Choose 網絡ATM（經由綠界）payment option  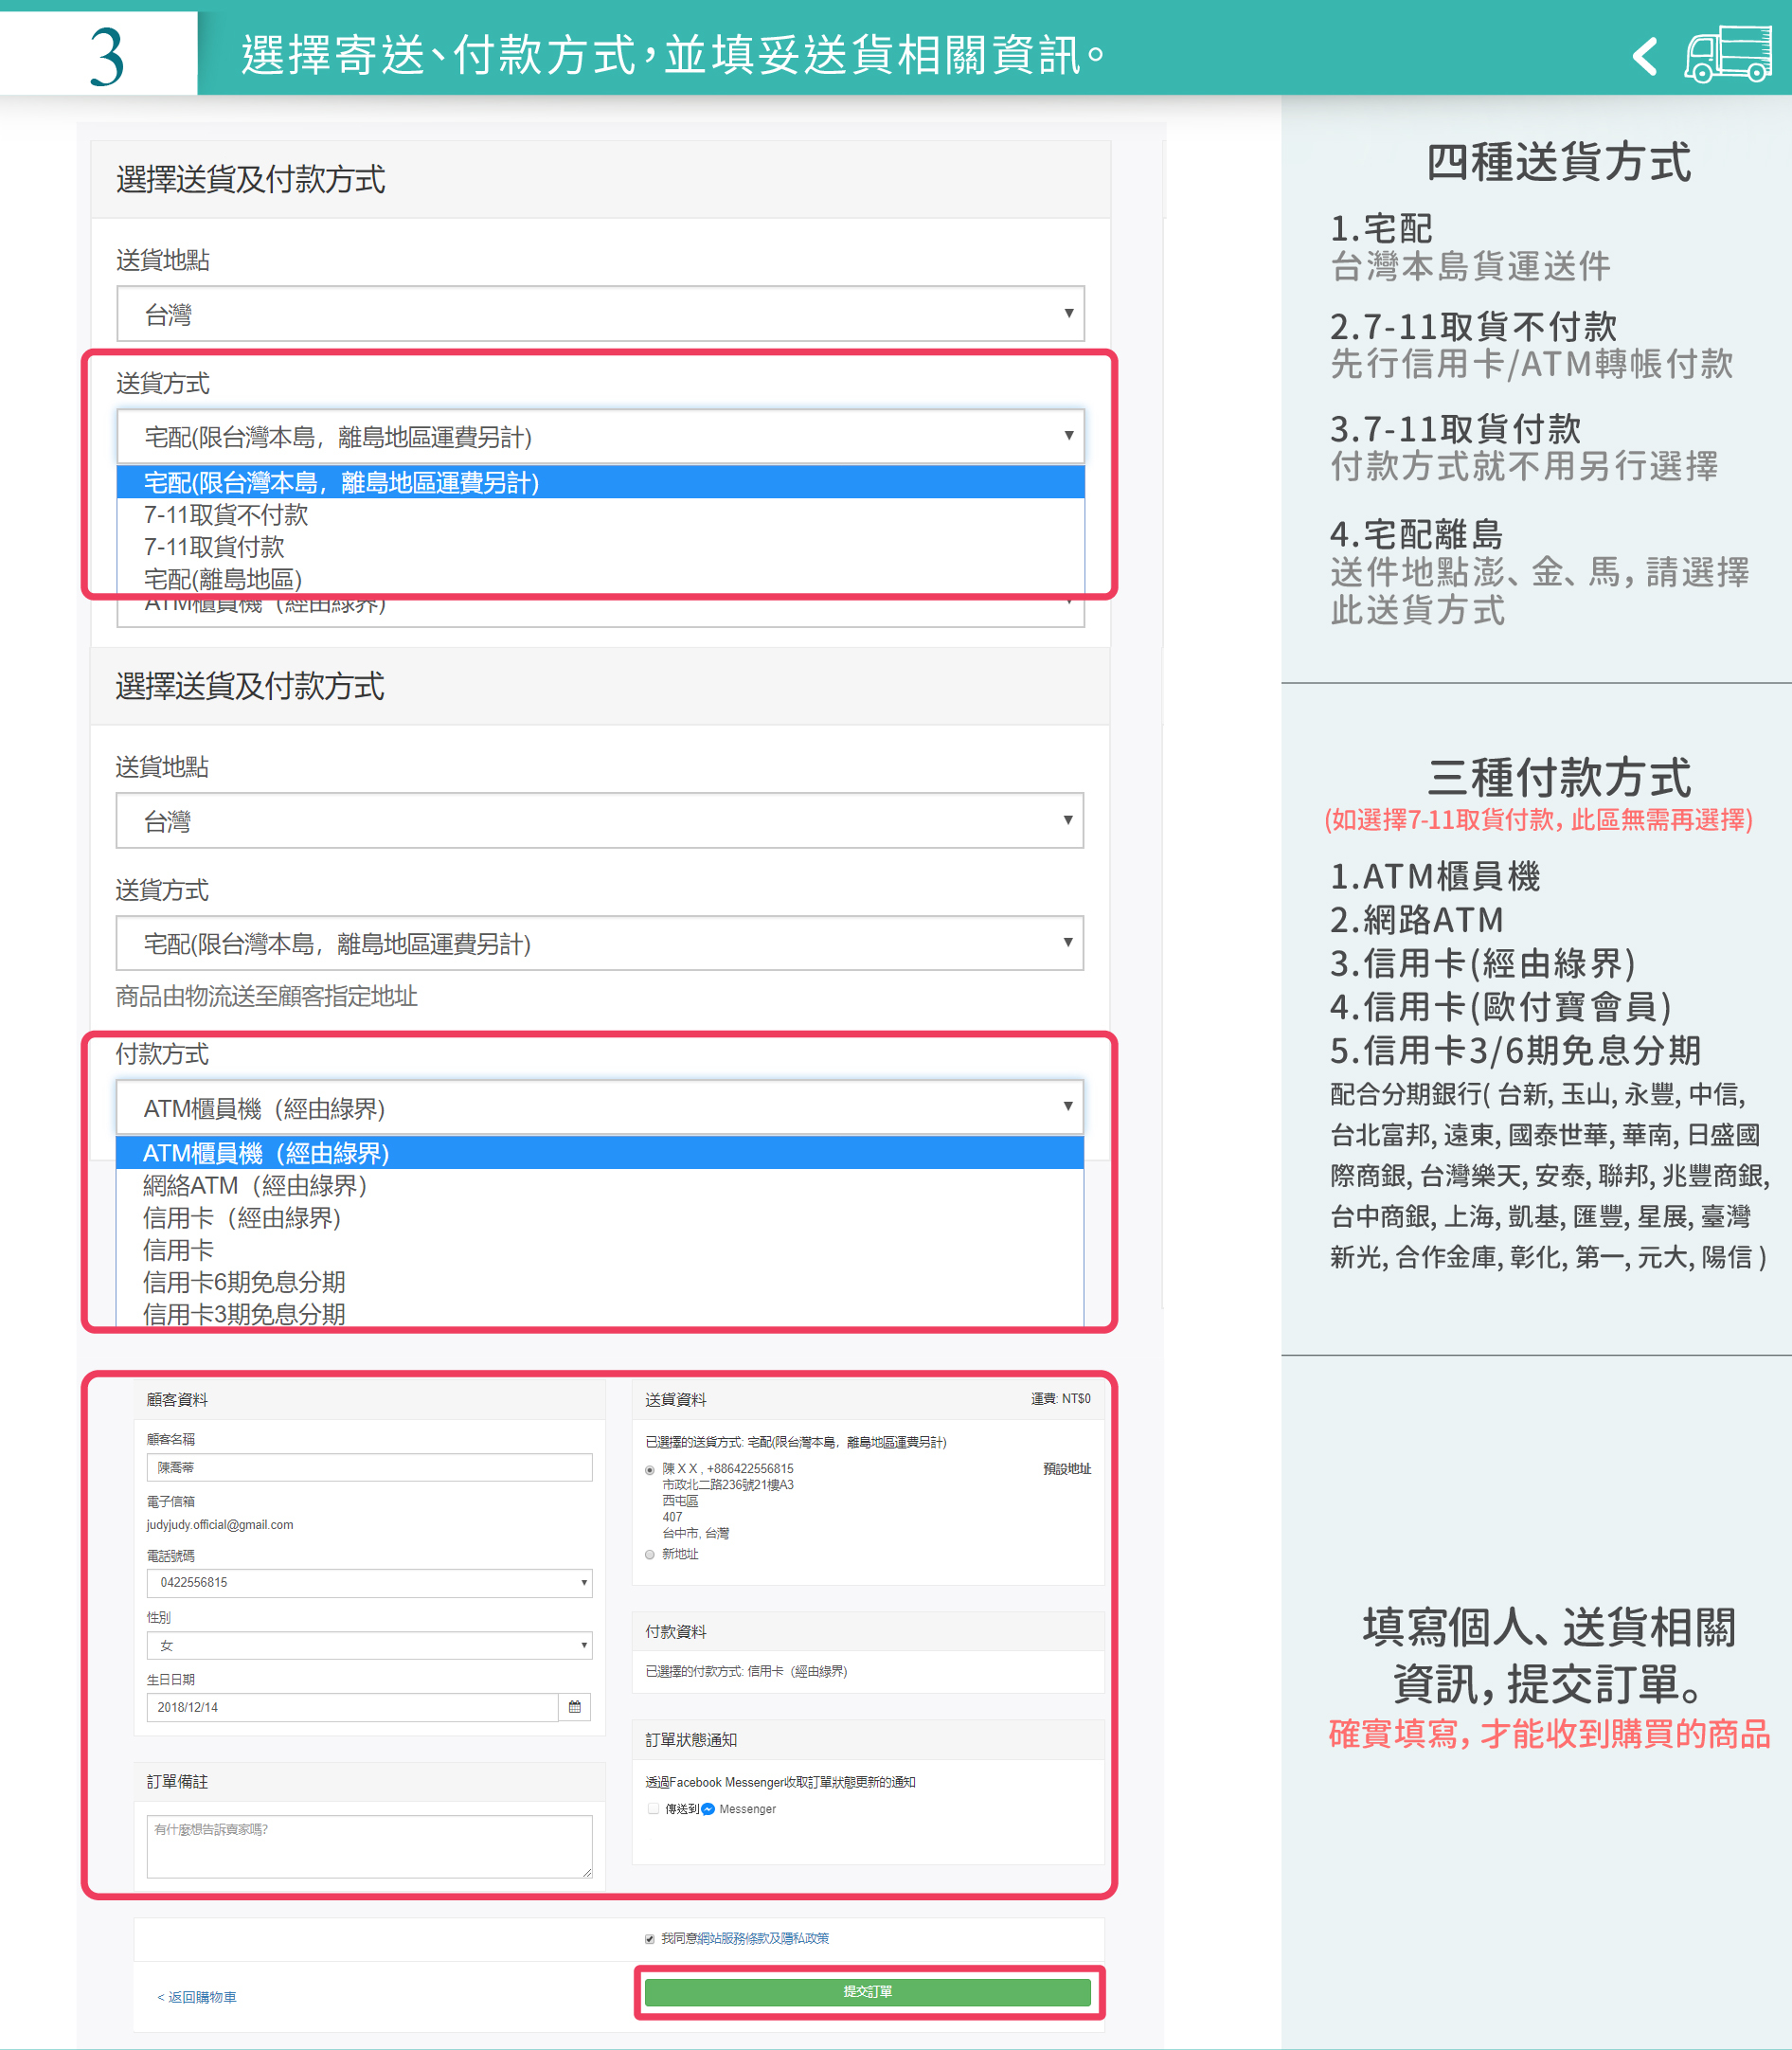(x=600, y=1185)
